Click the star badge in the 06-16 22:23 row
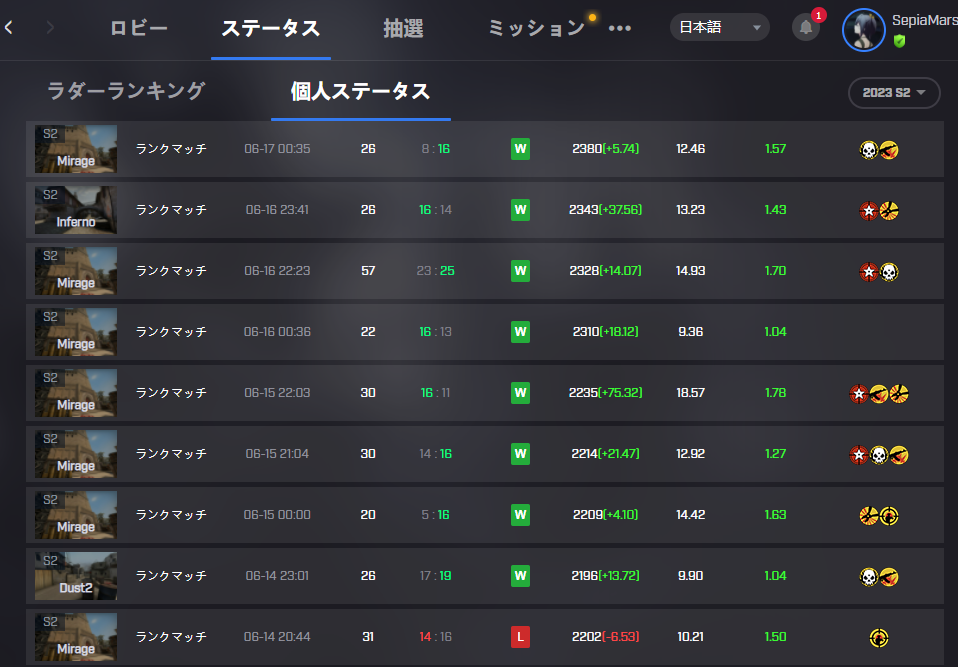This screenshot has width=958, height=667. pyautogui.click(x=869, y=272)
